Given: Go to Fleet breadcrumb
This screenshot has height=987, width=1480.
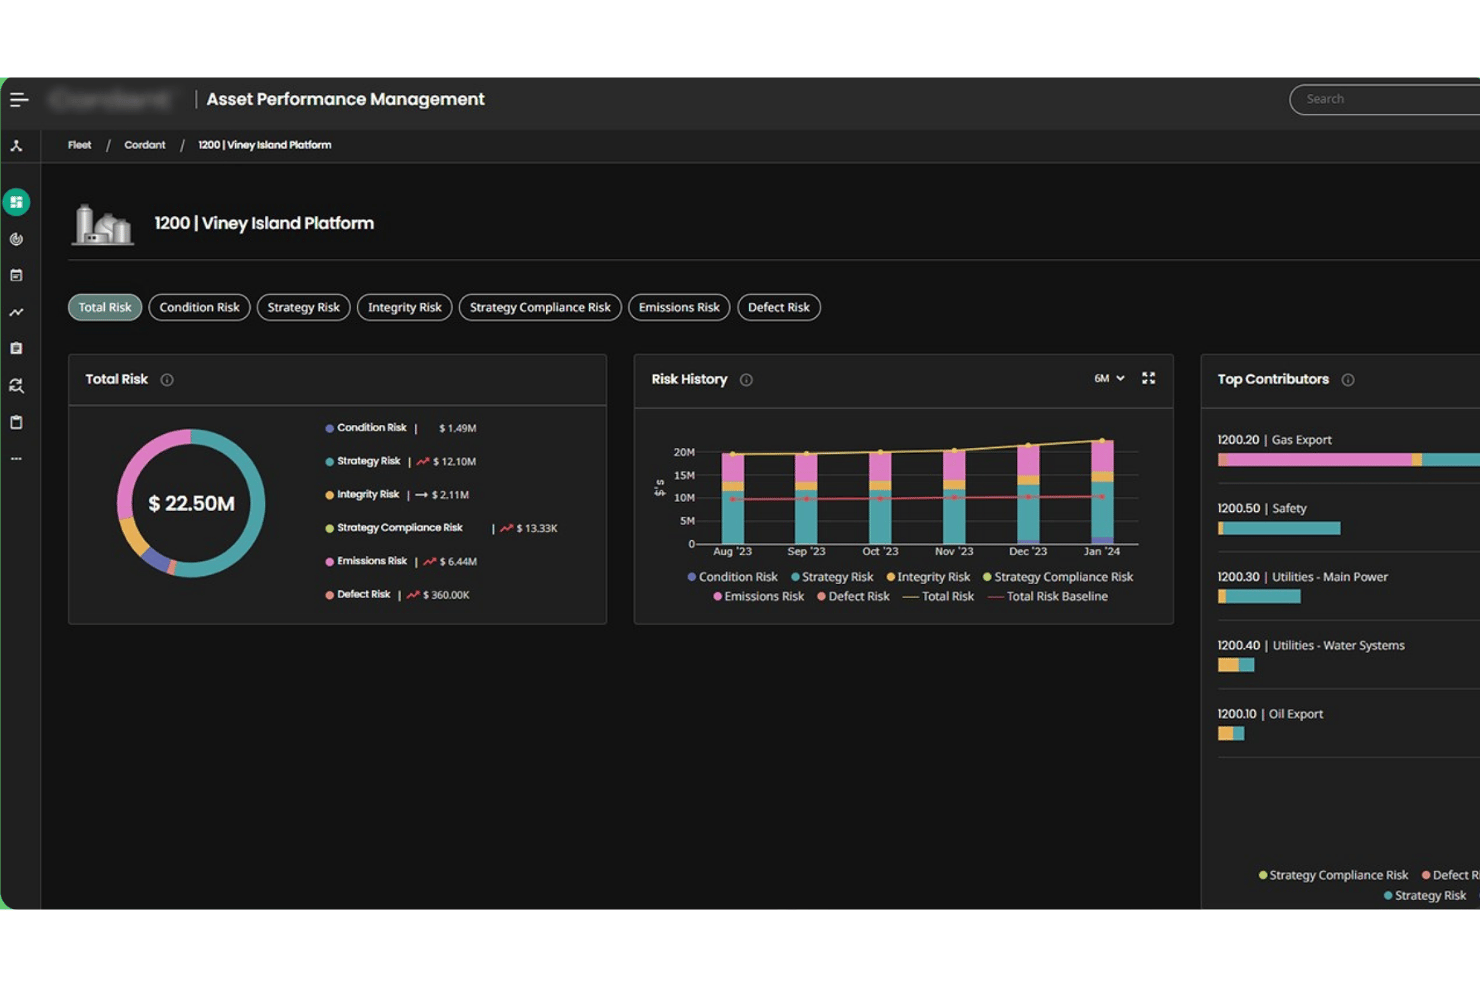Looking at the screenshot, I should 79,145.
